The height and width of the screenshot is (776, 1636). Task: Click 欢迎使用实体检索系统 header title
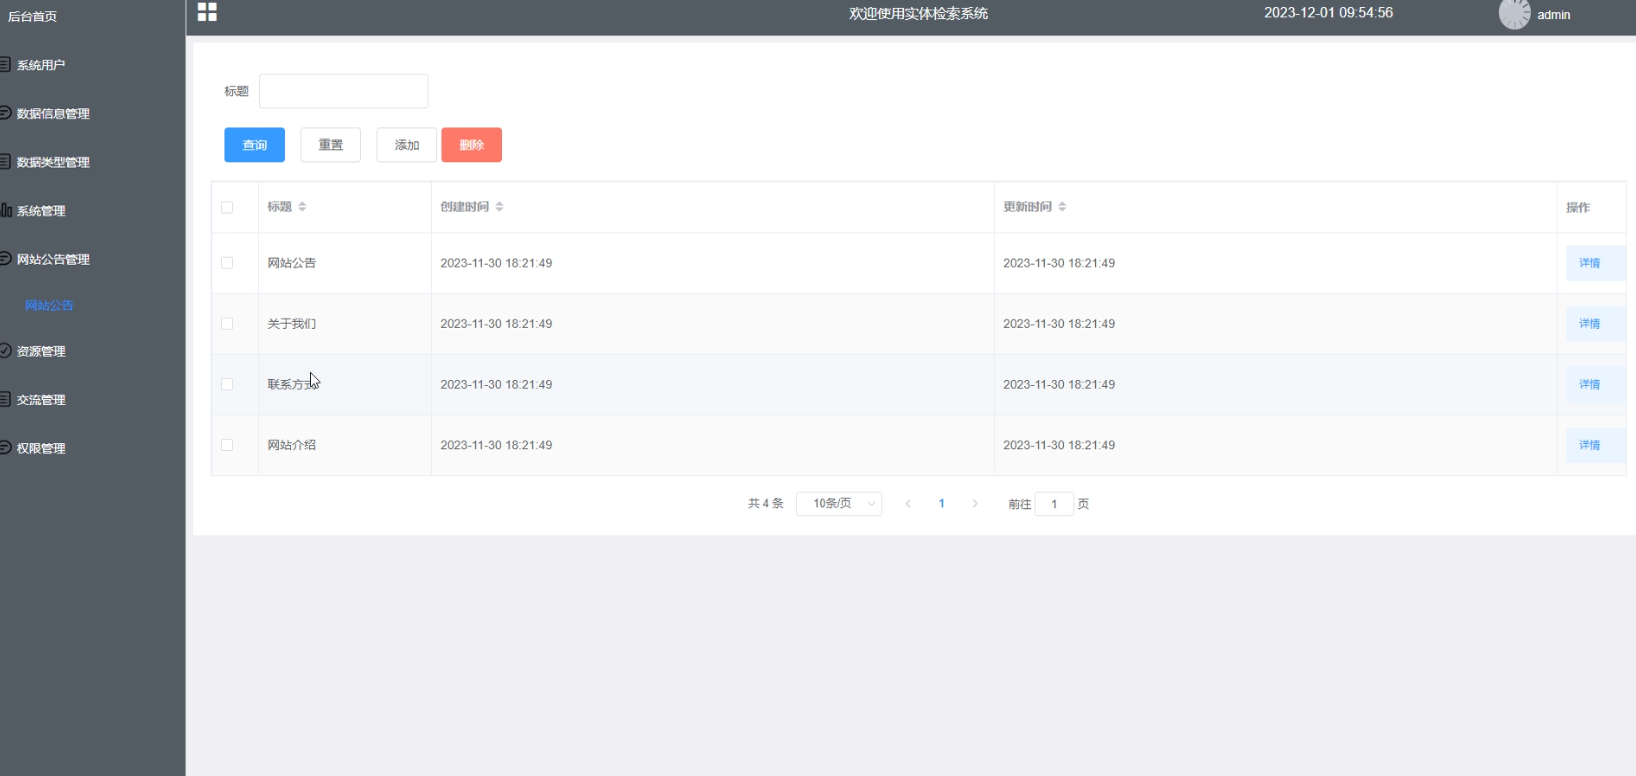coord(918,14)
